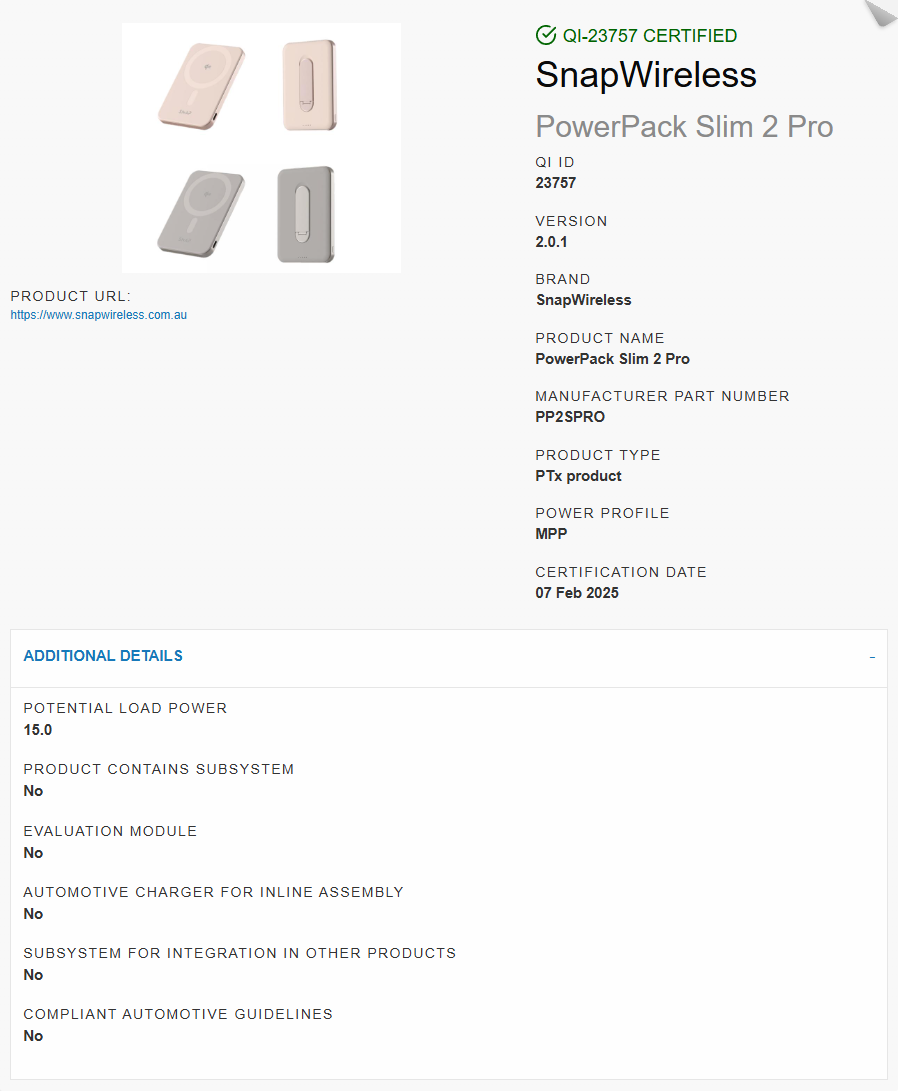
Task: Select the part number PP2SPRO
Action: pos(570,417)
